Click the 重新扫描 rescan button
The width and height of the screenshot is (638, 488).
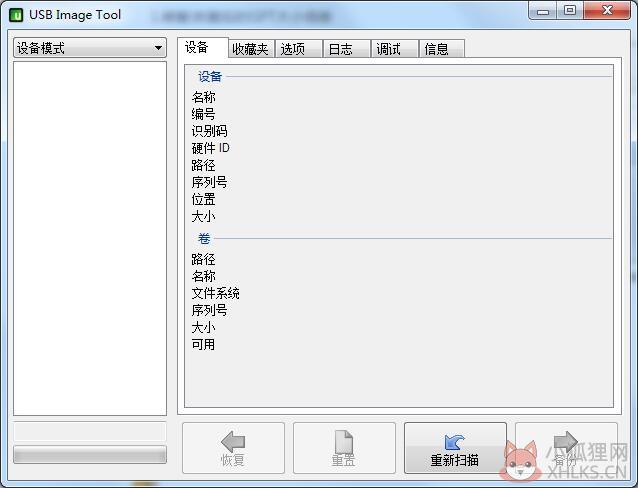coord(455,448)
